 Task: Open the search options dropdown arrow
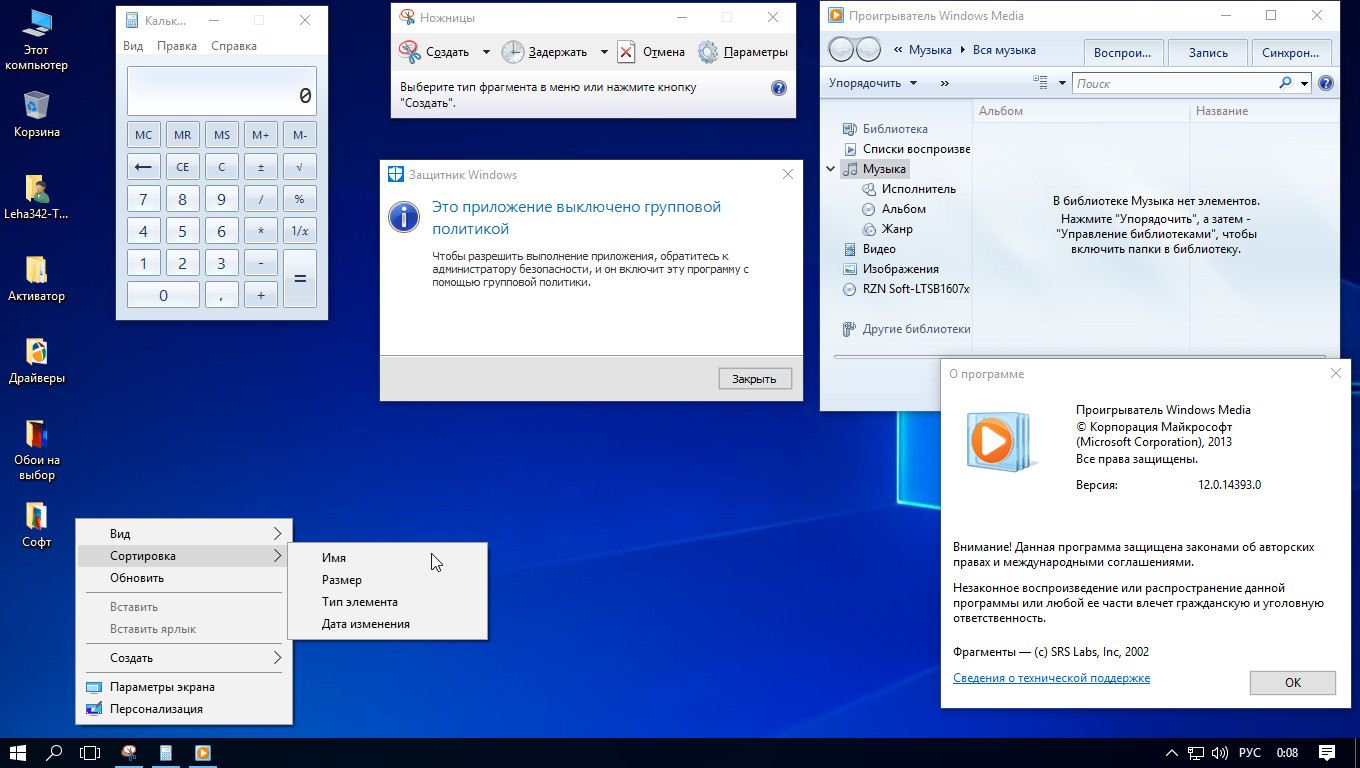coord(1305,83)
